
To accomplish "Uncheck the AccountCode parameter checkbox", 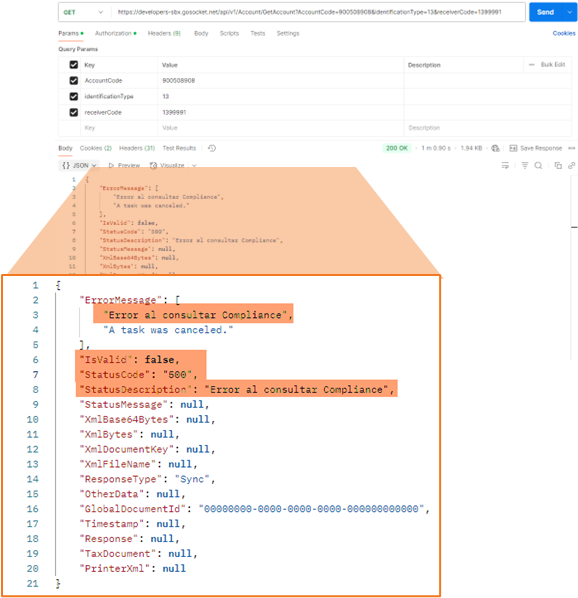I will click(74, 80).
